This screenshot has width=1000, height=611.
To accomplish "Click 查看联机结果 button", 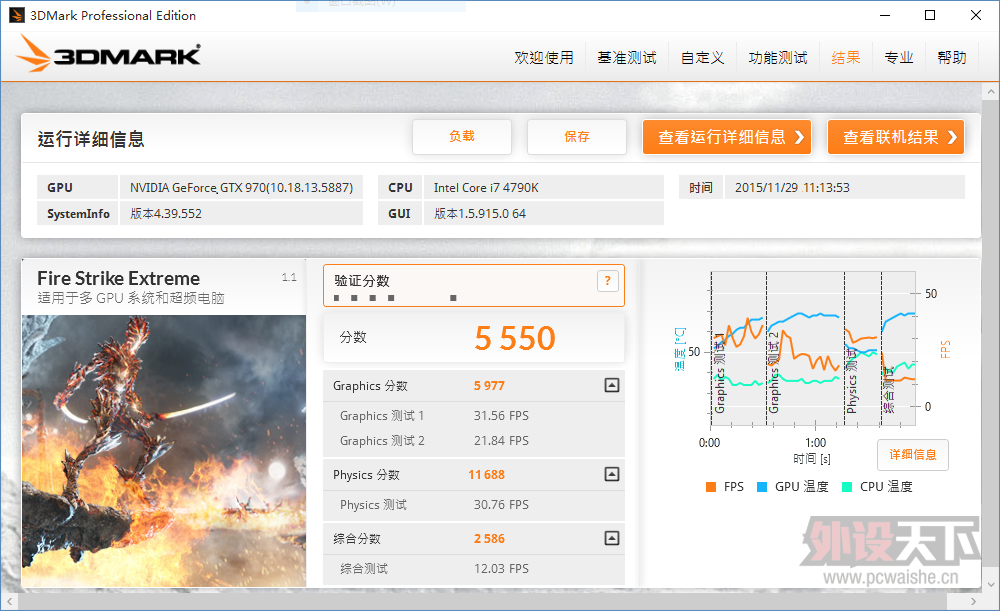I will click(x=896, y=137).
